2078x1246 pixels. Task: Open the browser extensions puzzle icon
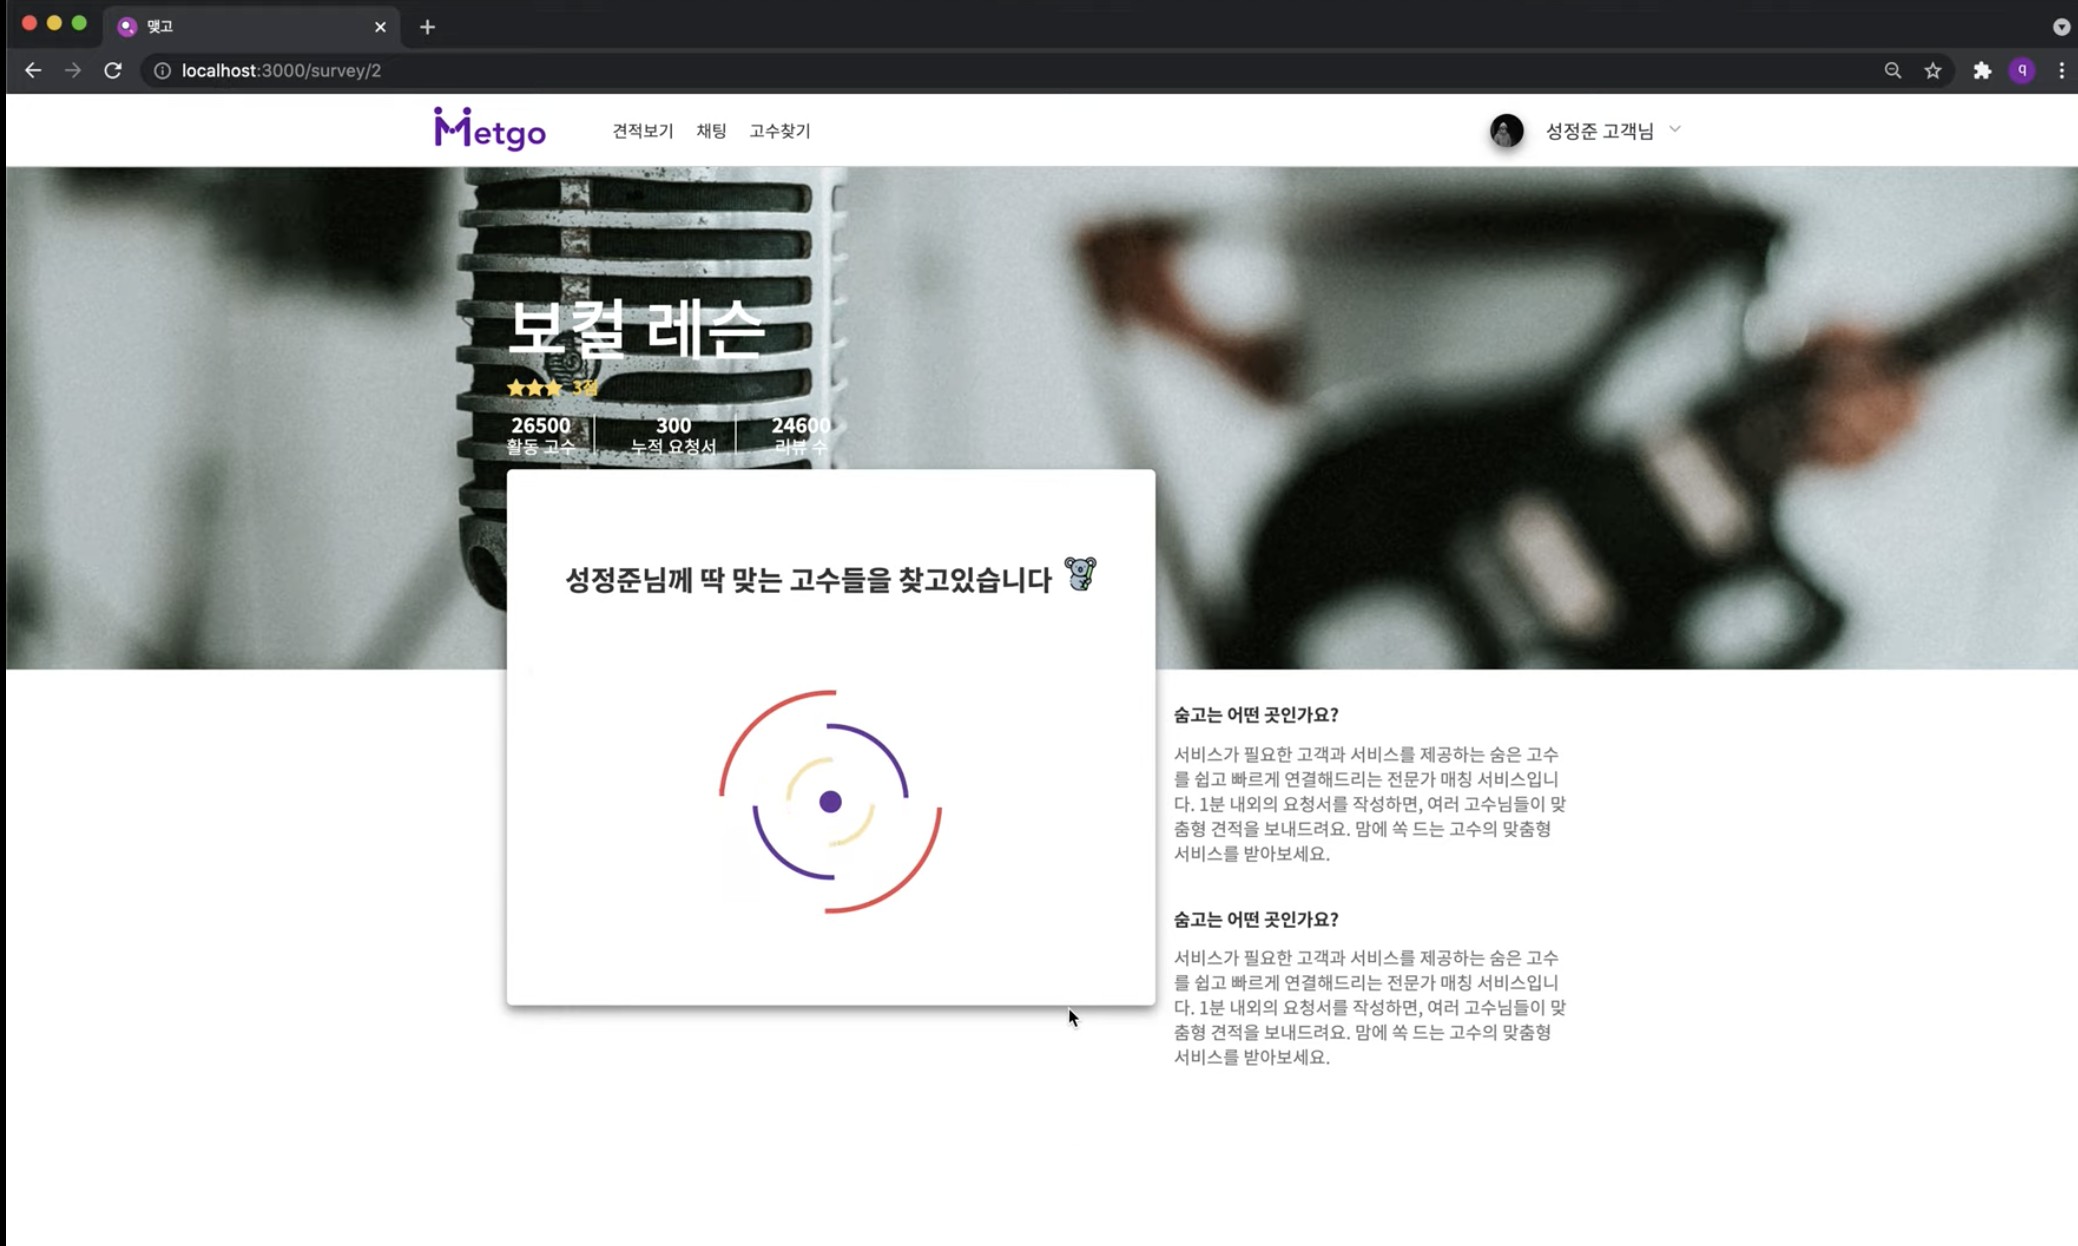[x=1981, y=70]
